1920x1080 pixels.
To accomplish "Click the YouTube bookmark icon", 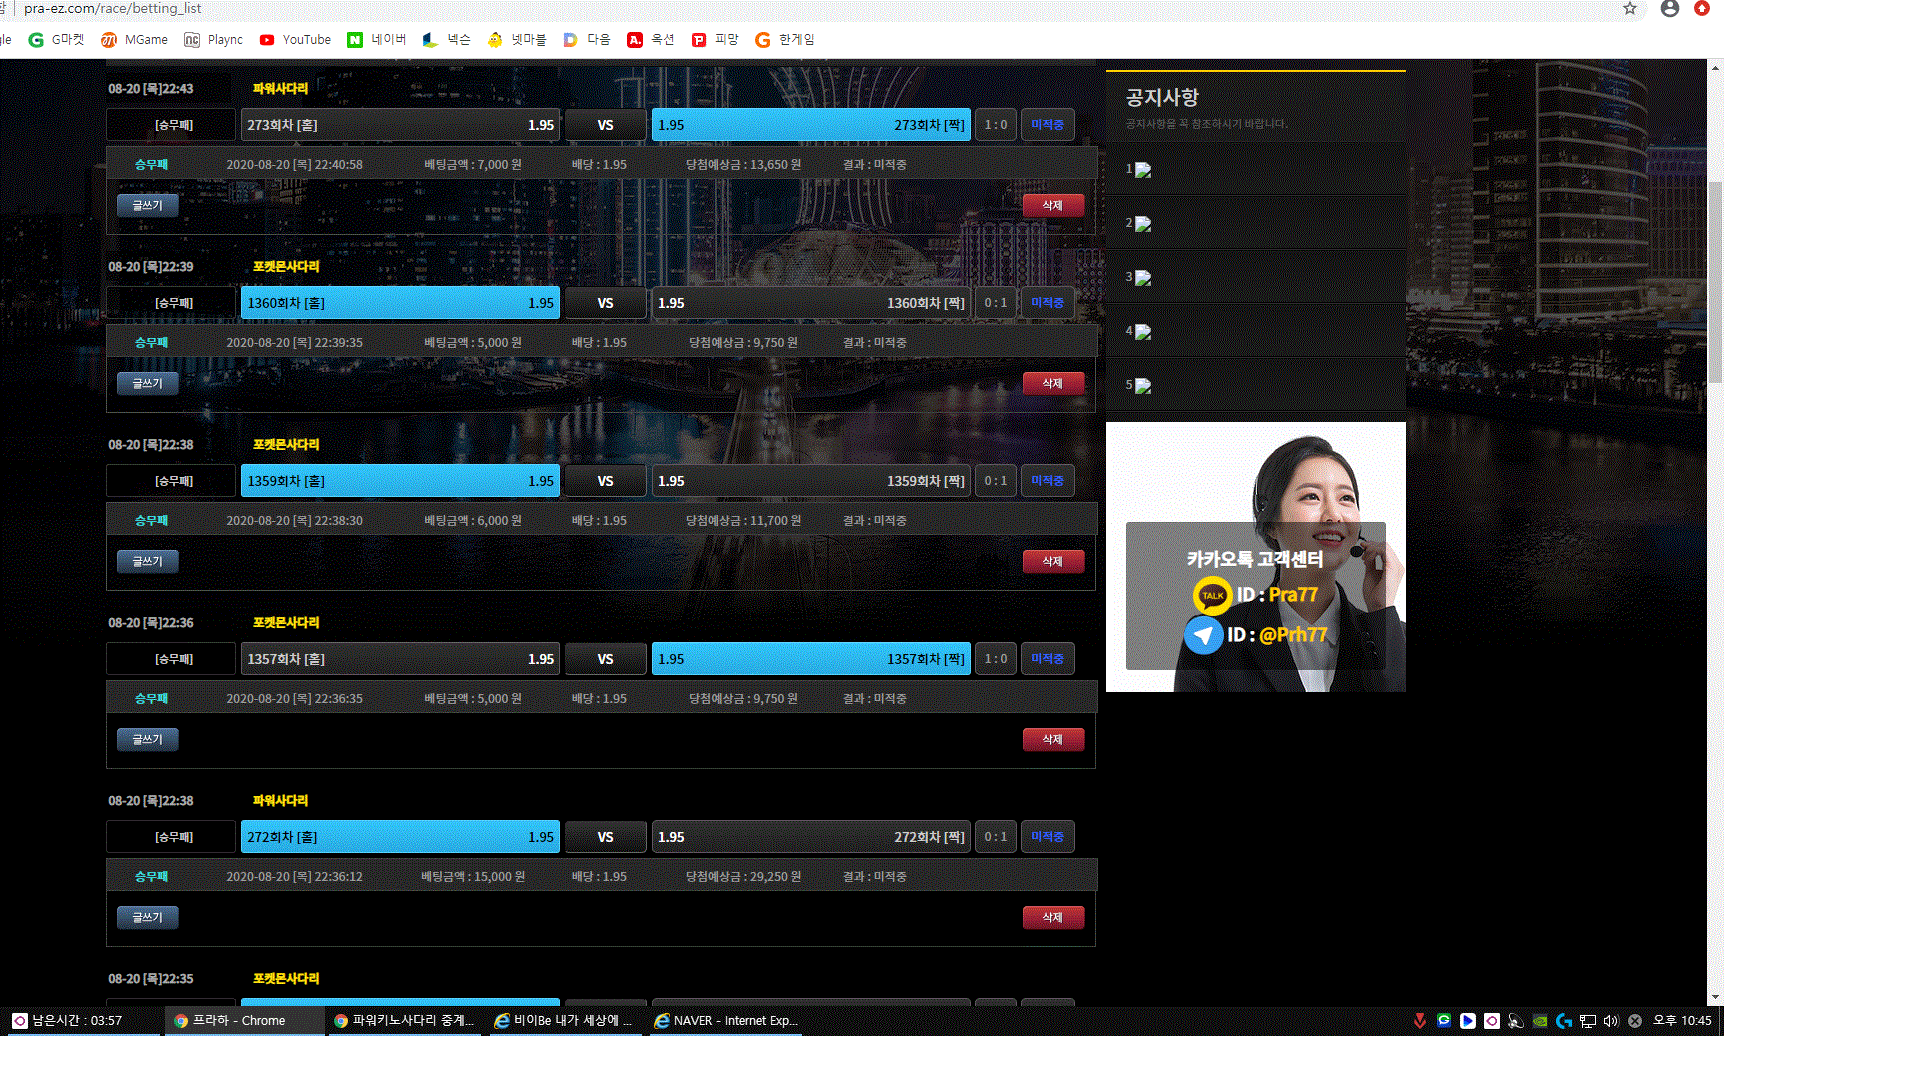I will [267, 40].
